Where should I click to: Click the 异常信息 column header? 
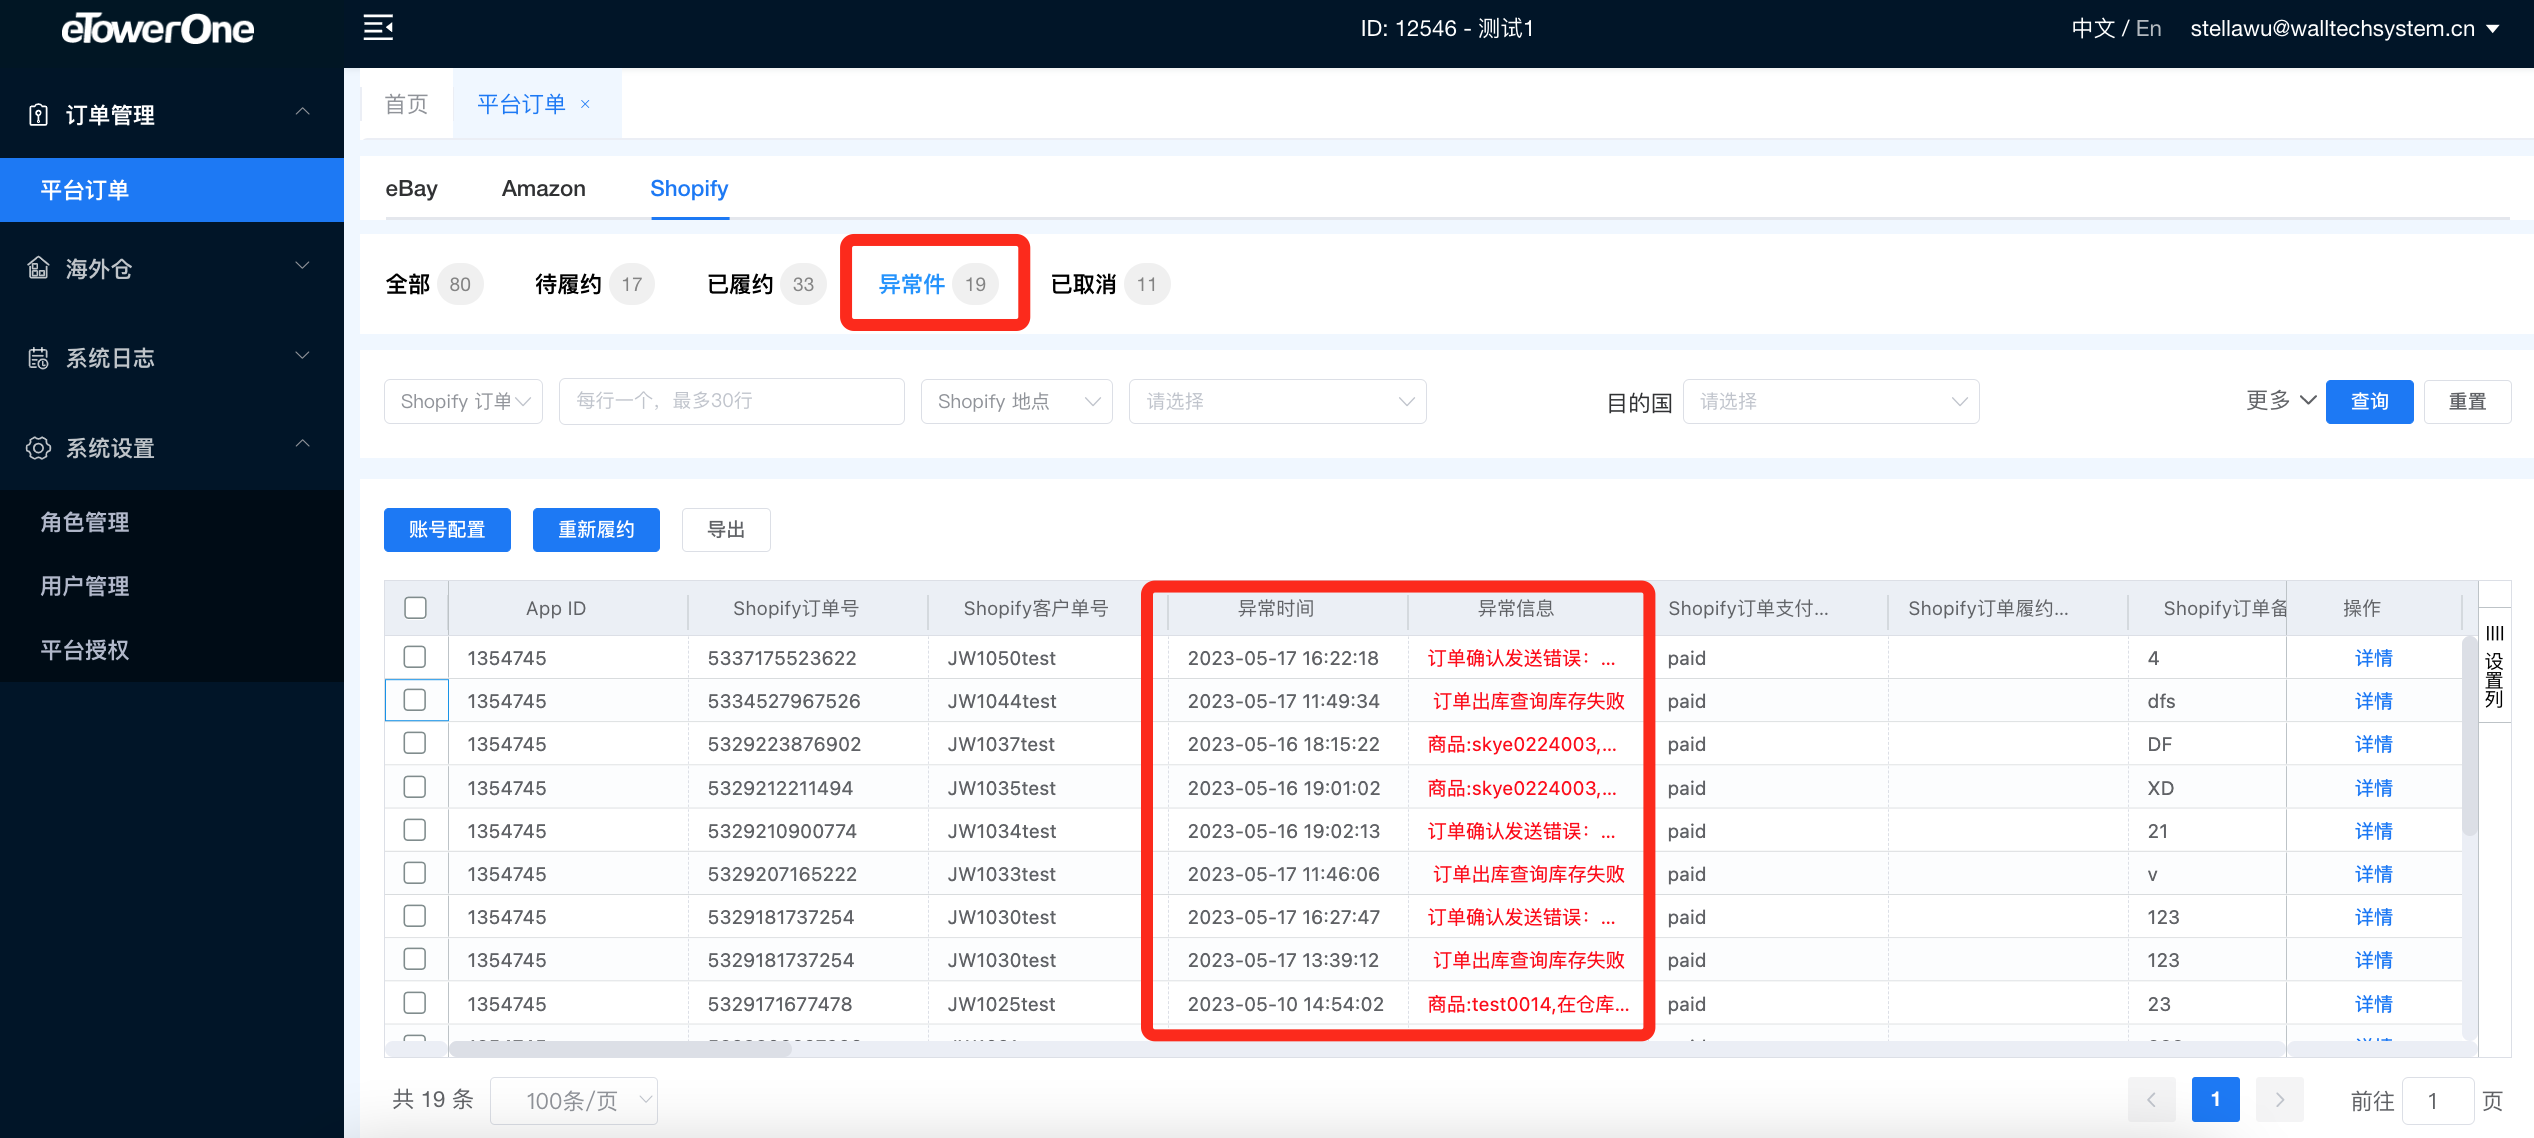1516,607
